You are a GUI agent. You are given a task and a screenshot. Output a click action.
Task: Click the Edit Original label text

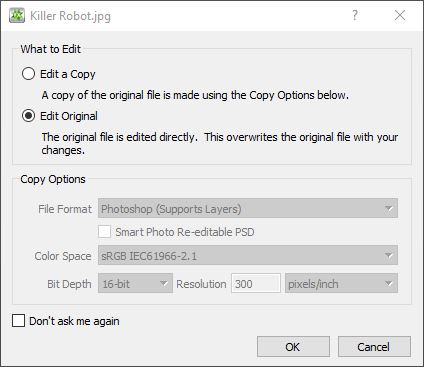pyautogui.click(x=69, y=116)
